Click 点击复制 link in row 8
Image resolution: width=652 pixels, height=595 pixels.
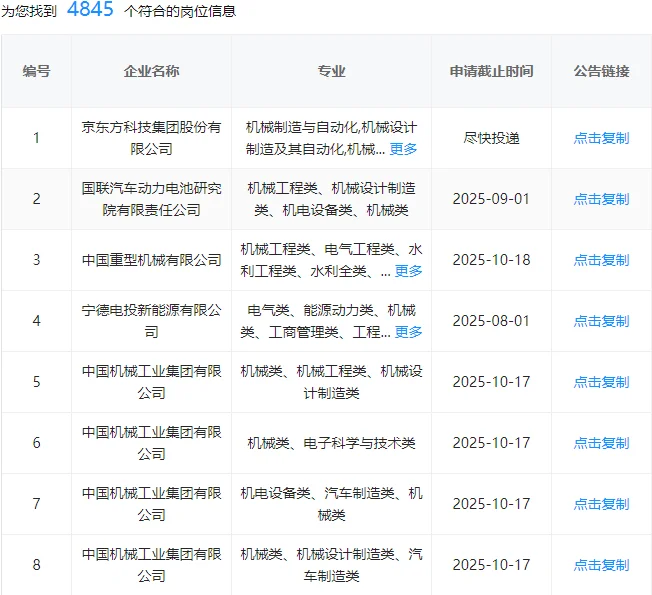click(601, 565)
